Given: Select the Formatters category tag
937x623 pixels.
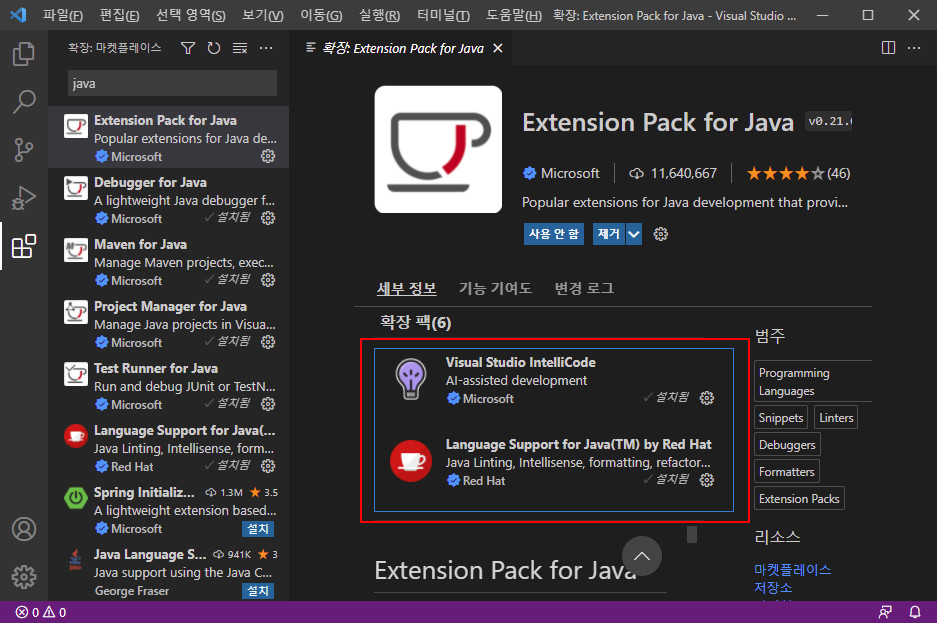Looking at the screenshot, I should coord(786,471).
